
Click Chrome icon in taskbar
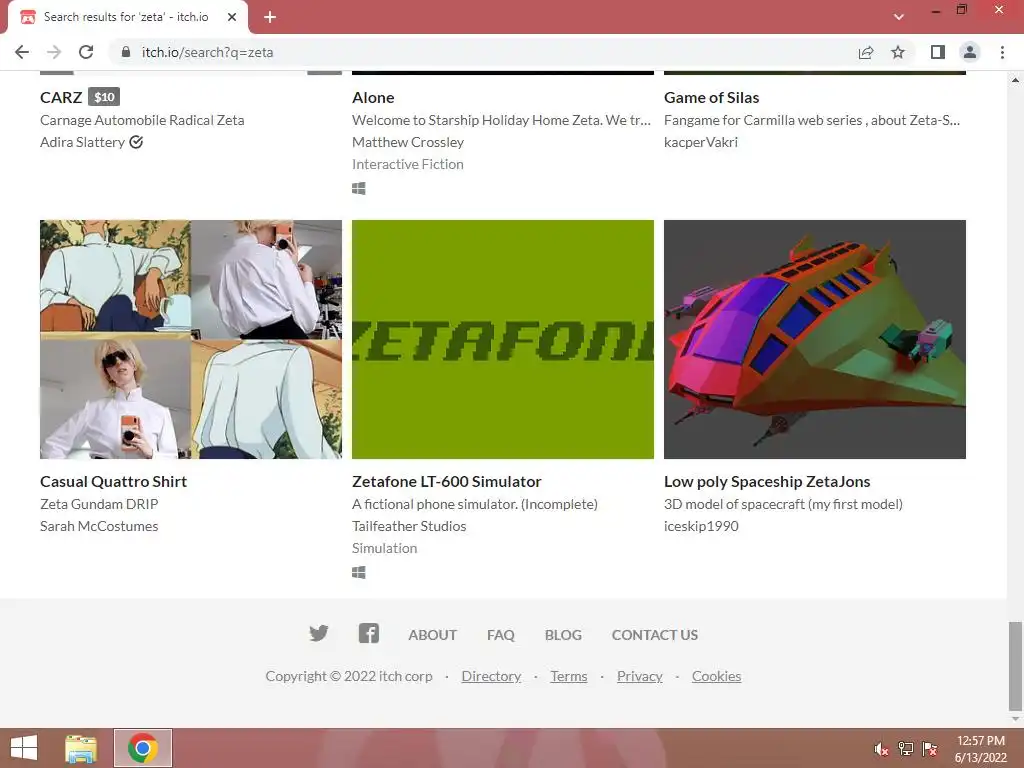(143, 748)
